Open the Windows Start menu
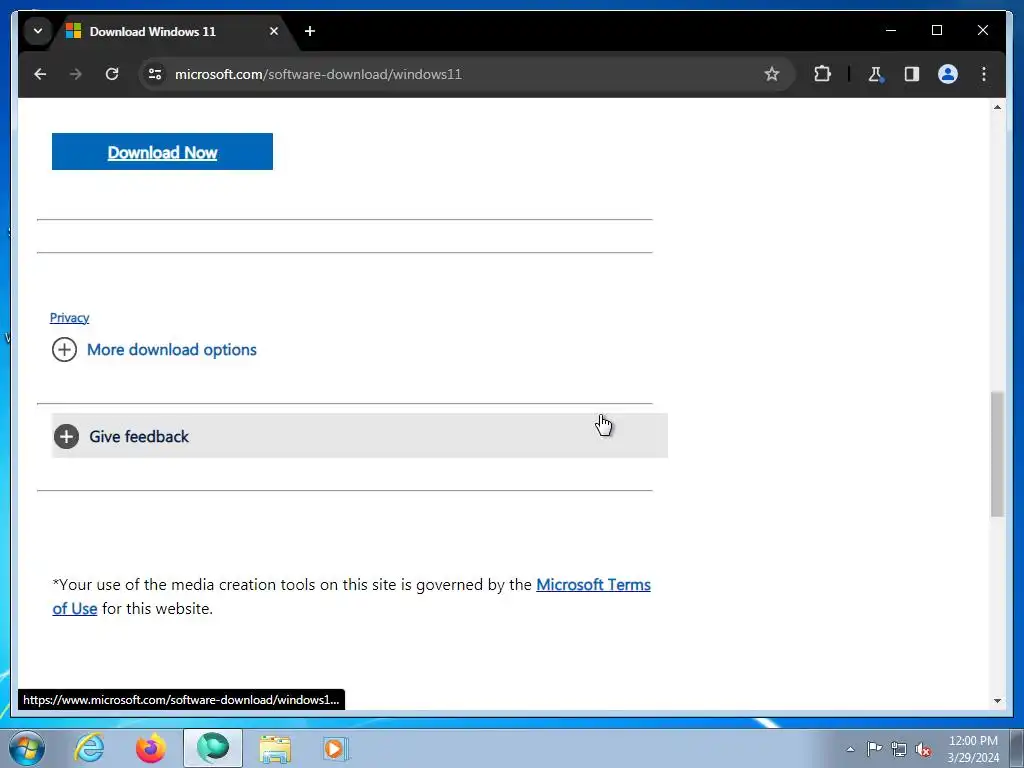Image resolution: width=1024 pixels, height=768 pixels. tap(27, 748)
